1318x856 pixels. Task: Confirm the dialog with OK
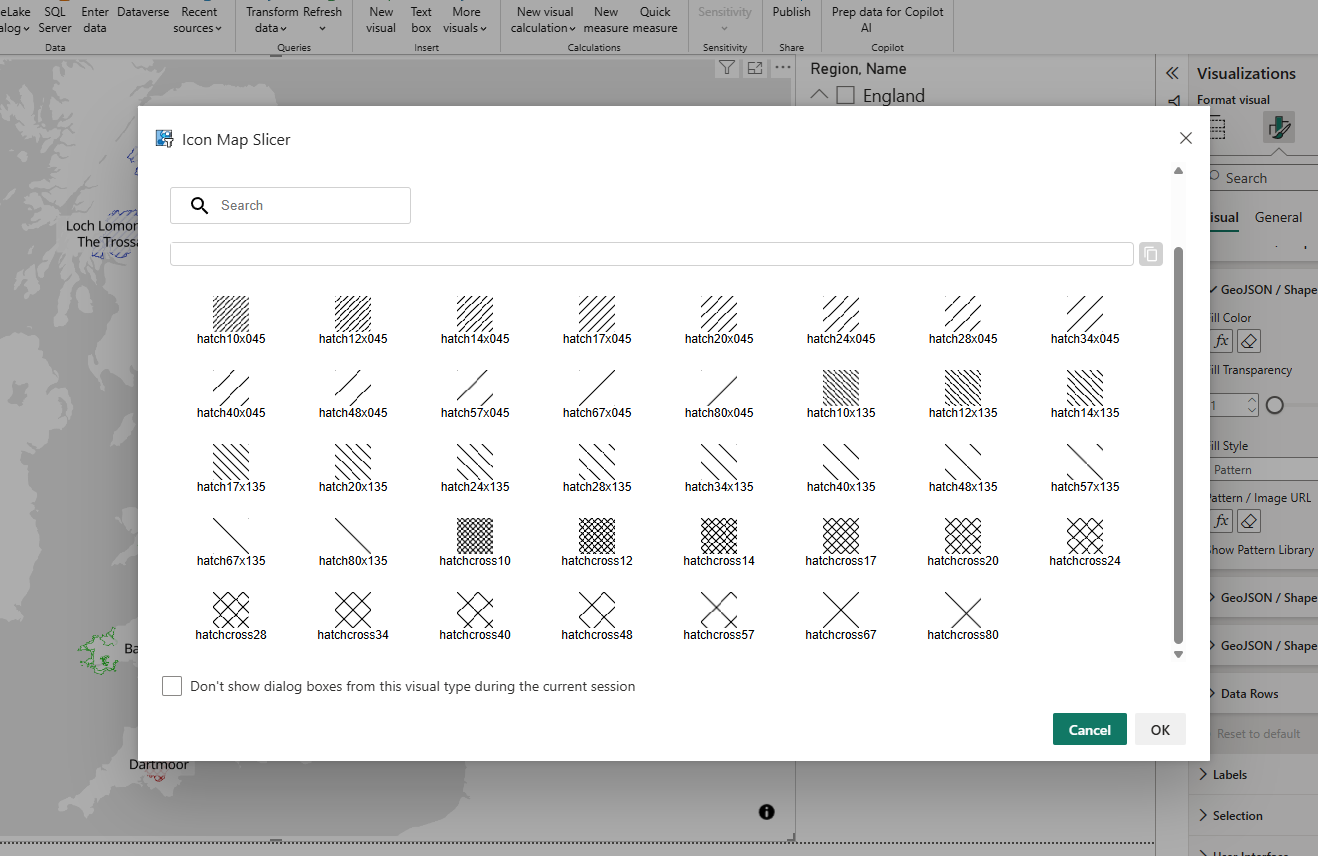[x=1160, y=729]
